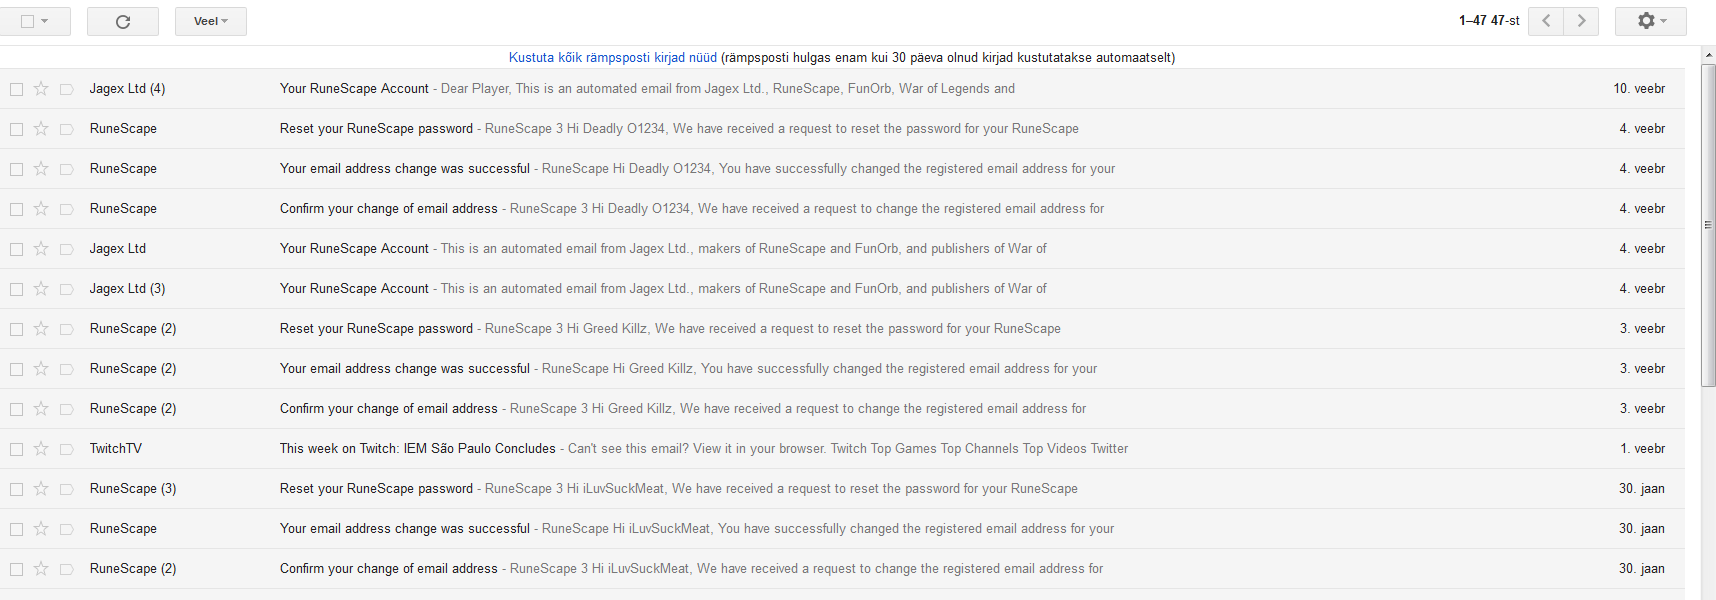Click the 1–47 message count text

click(1488, 21)
